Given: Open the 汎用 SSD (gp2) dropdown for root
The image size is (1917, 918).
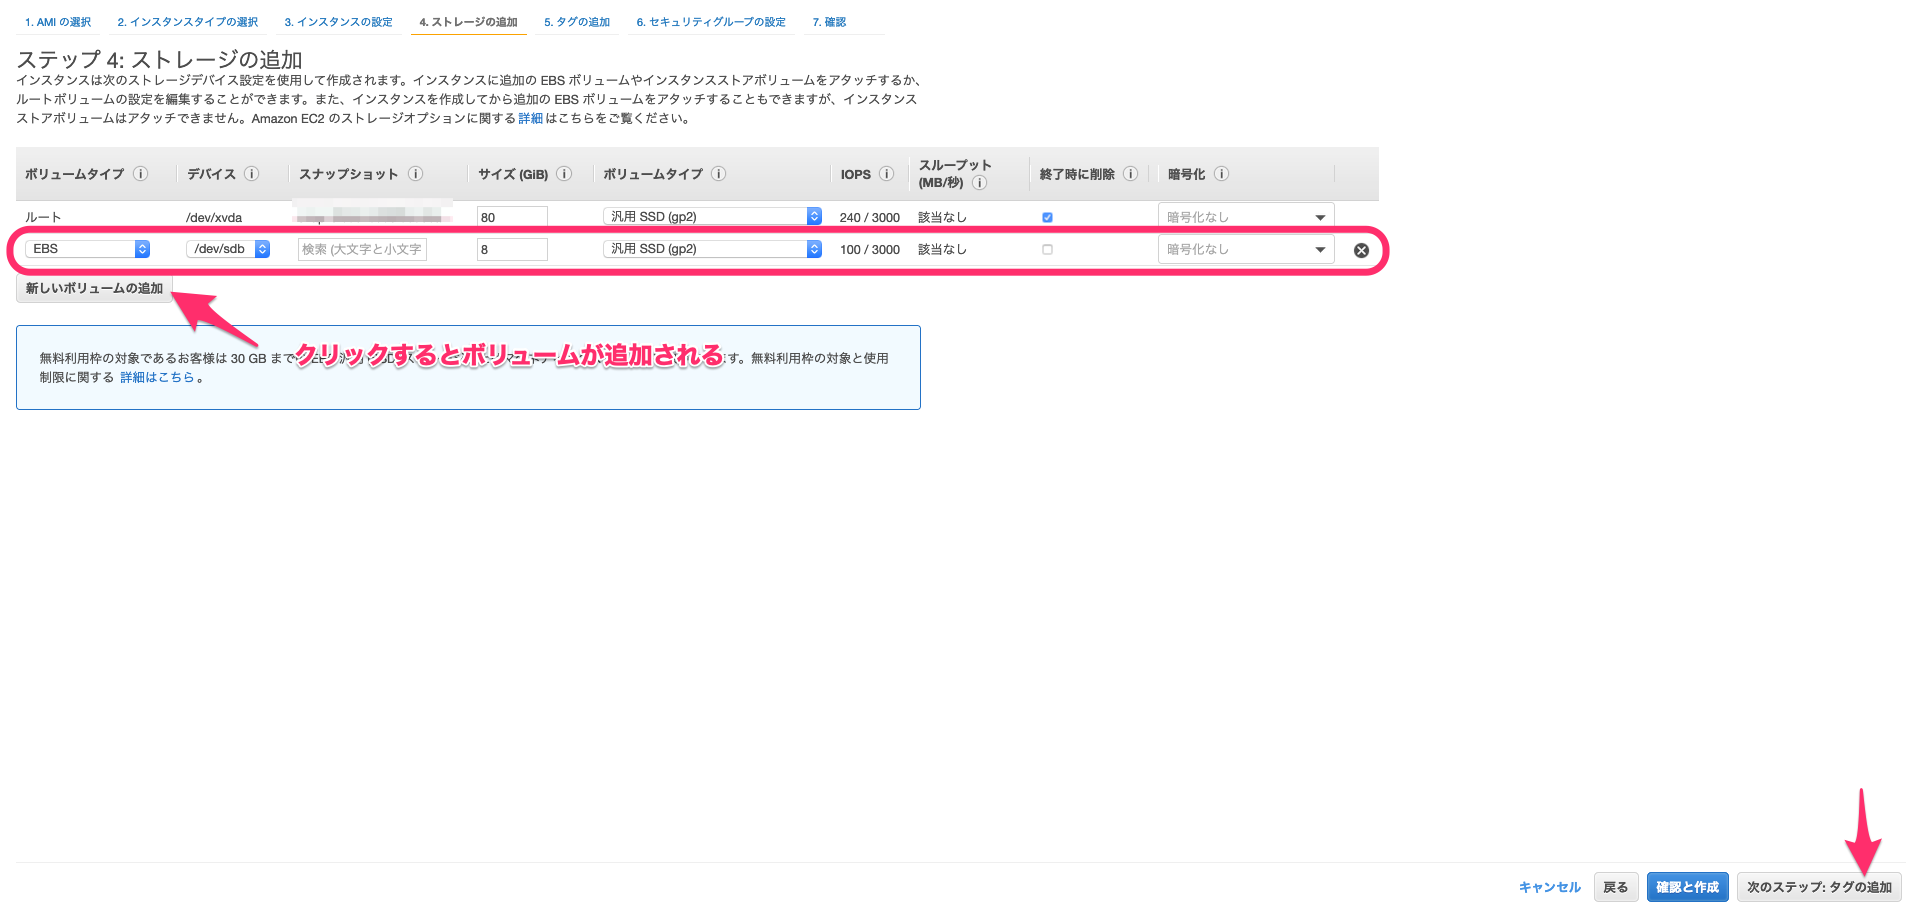Looking at the screenshot, I should click(712, 215).
